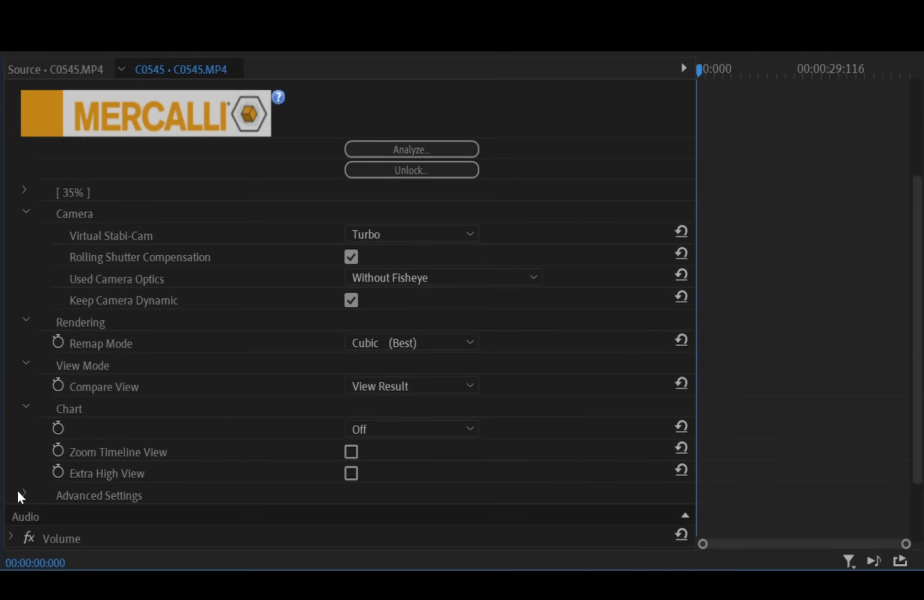Click the left zoom scrollbar handle
This screenshot has height=600, width=924.
[x=702, y=544]
